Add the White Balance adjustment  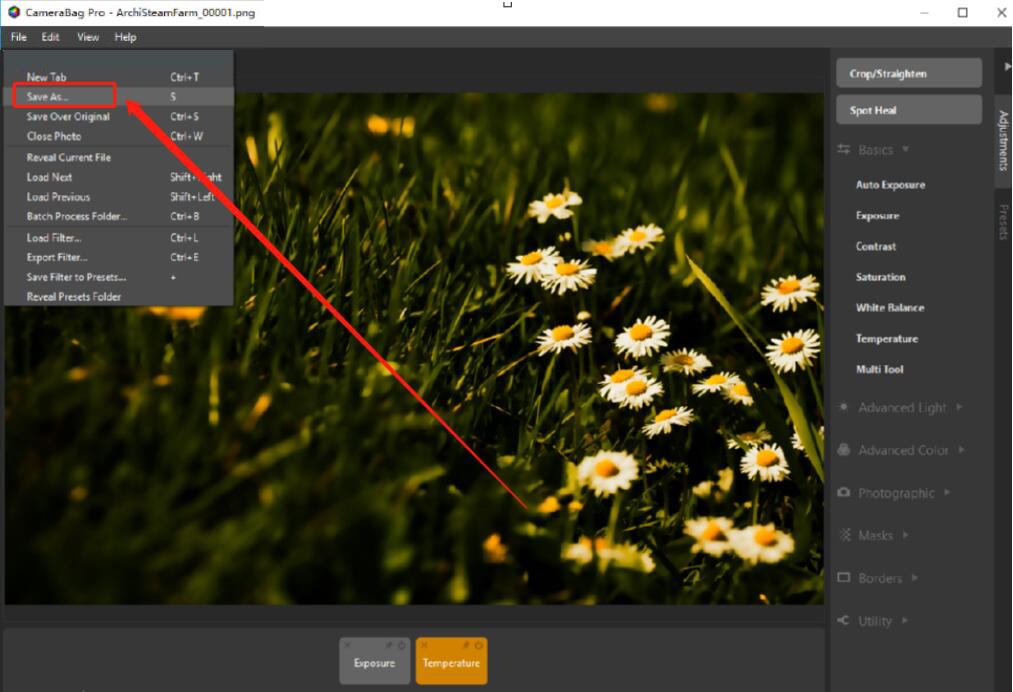pyautogui.click(x=890, y=308)
